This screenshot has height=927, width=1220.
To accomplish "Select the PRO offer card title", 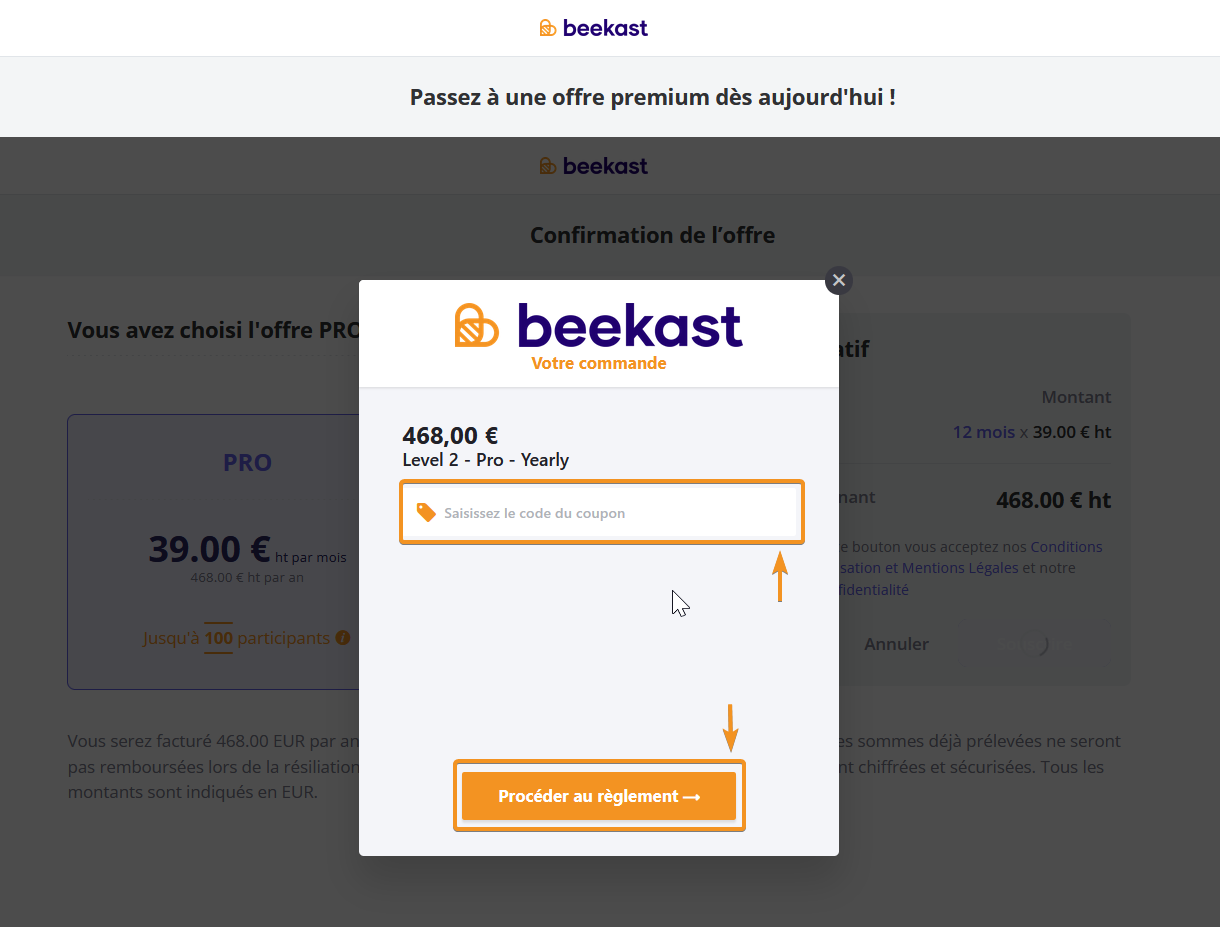I will click(x=247, y=463).
